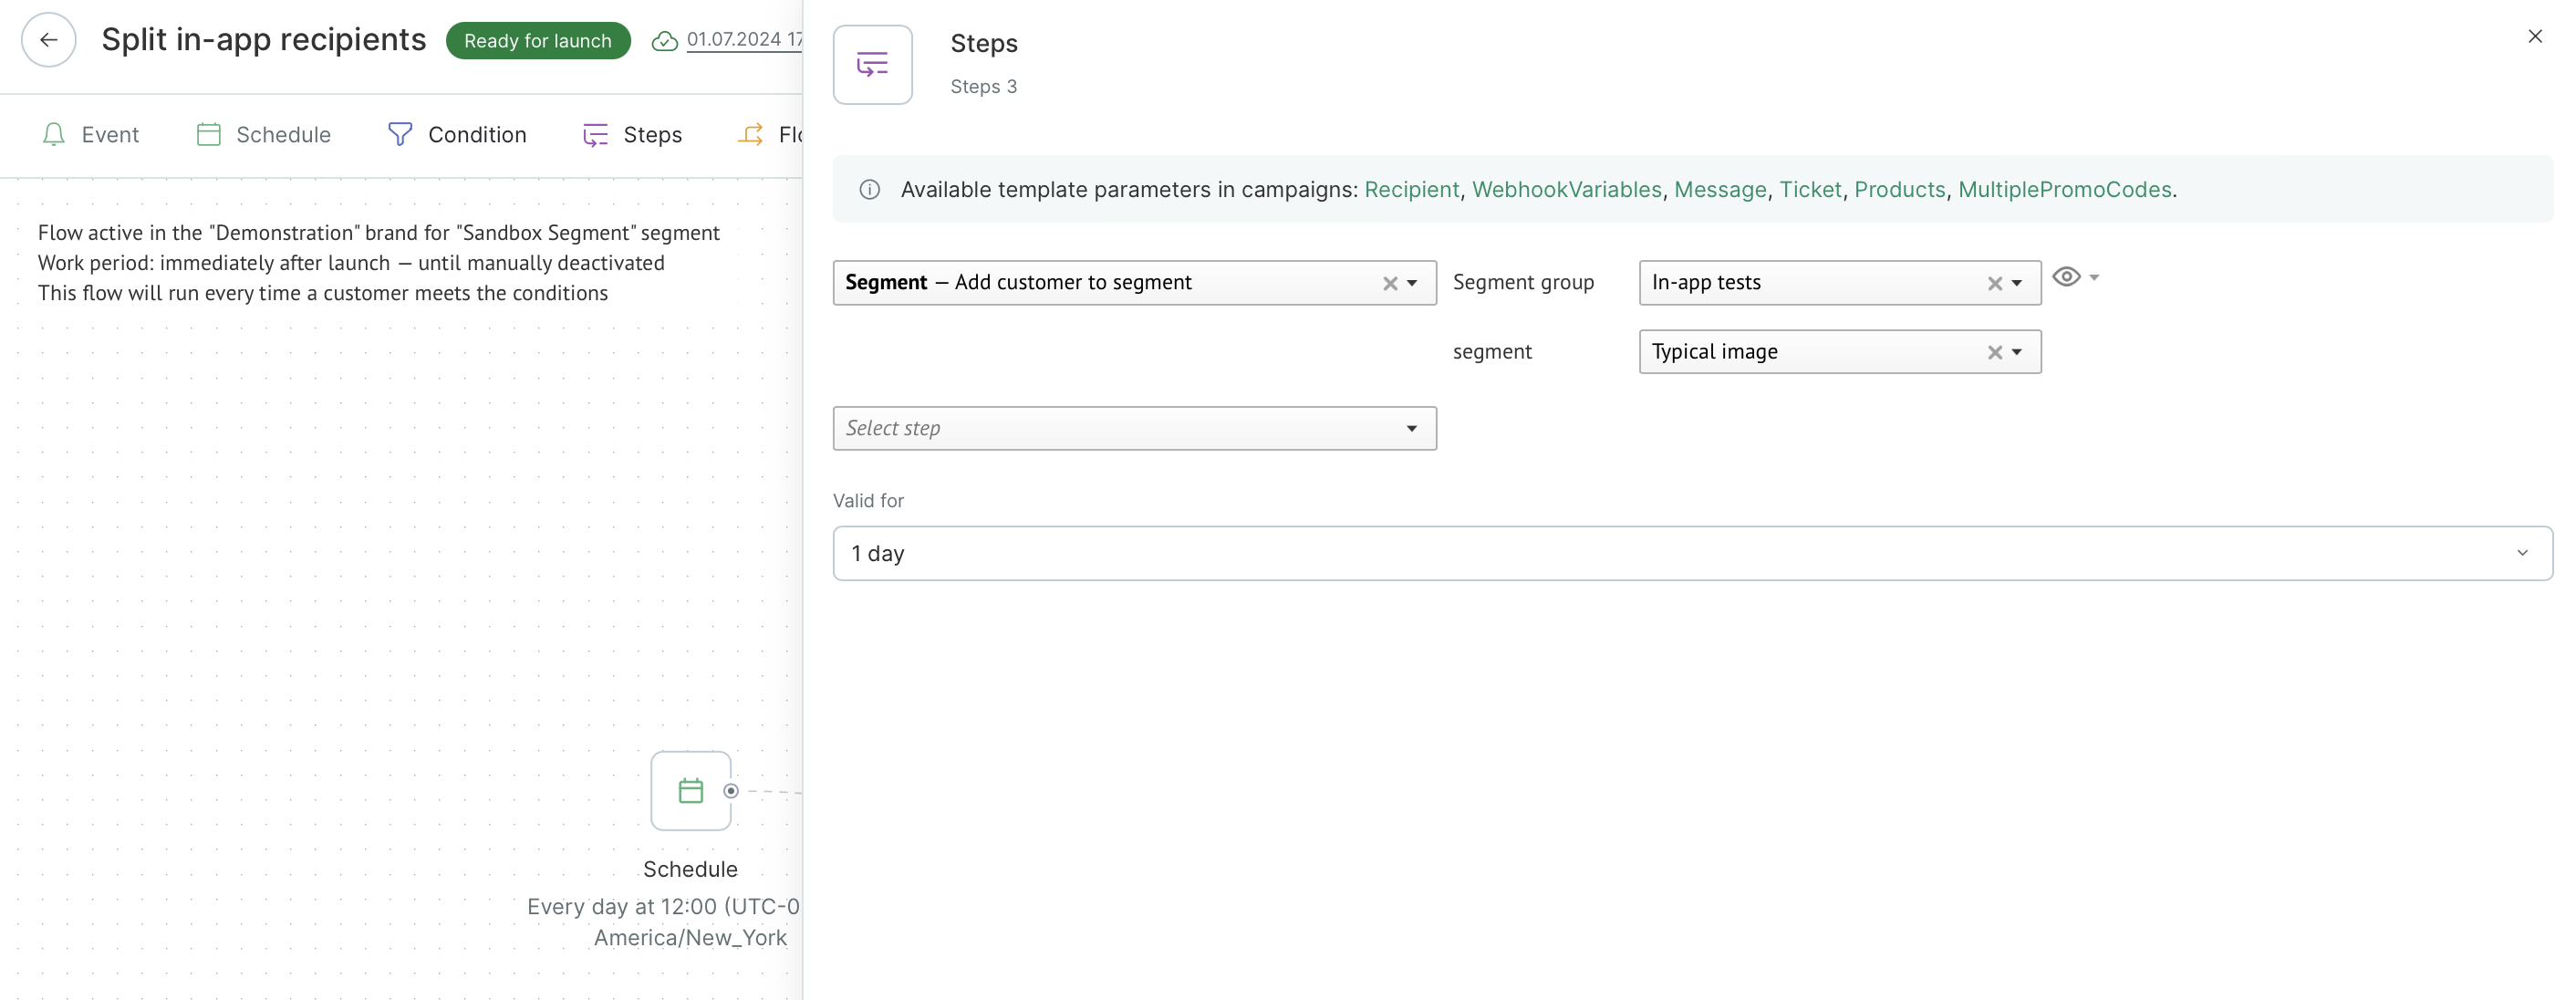Open the saved date 01.07.2024 link
2576x1000 pixels.
744,39
